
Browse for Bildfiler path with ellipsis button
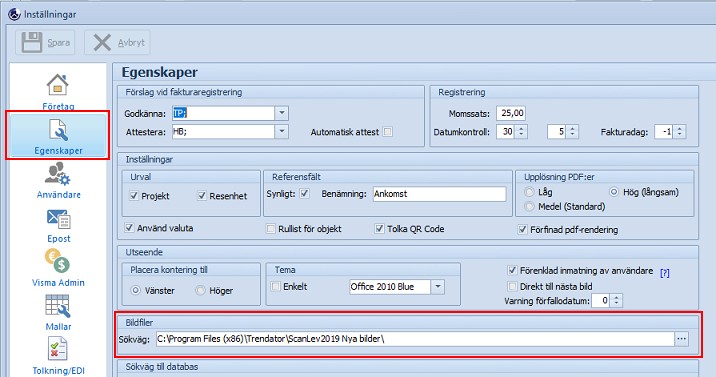click(682, 339)
